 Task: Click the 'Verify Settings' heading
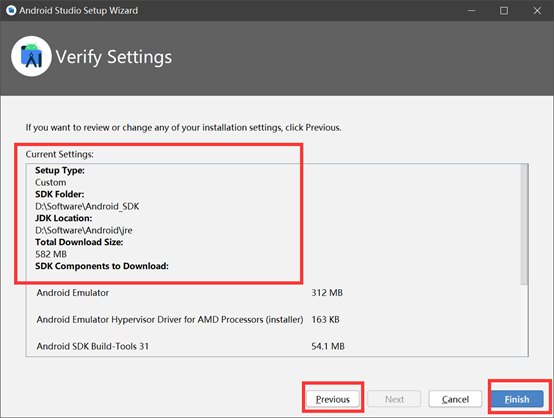(x=114, y=57)
